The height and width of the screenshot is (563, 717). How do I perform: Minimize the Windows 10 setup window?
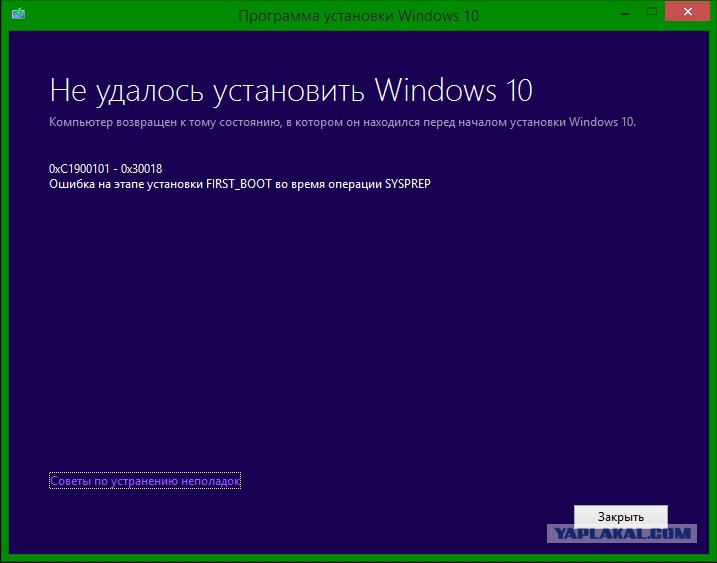tap(625, 12)
